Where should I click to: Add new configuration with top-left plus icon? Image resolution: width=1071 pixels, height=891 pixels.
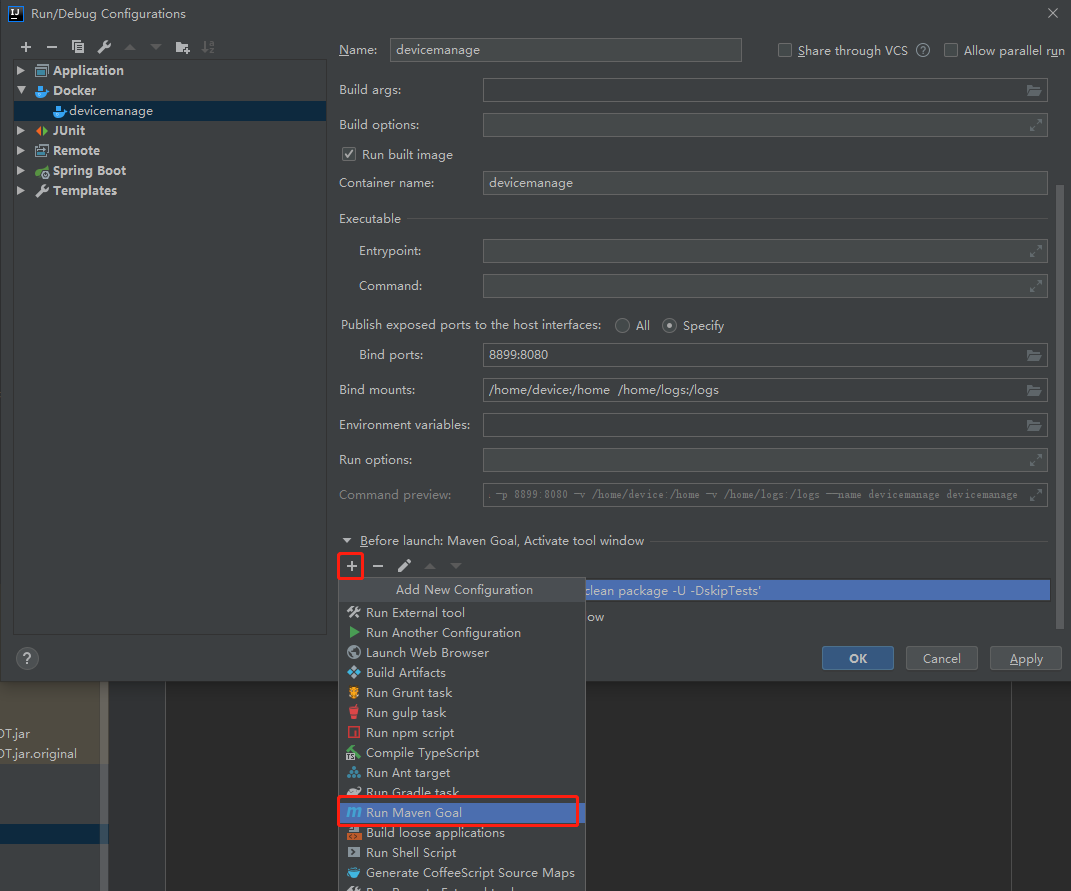[26, 47]
